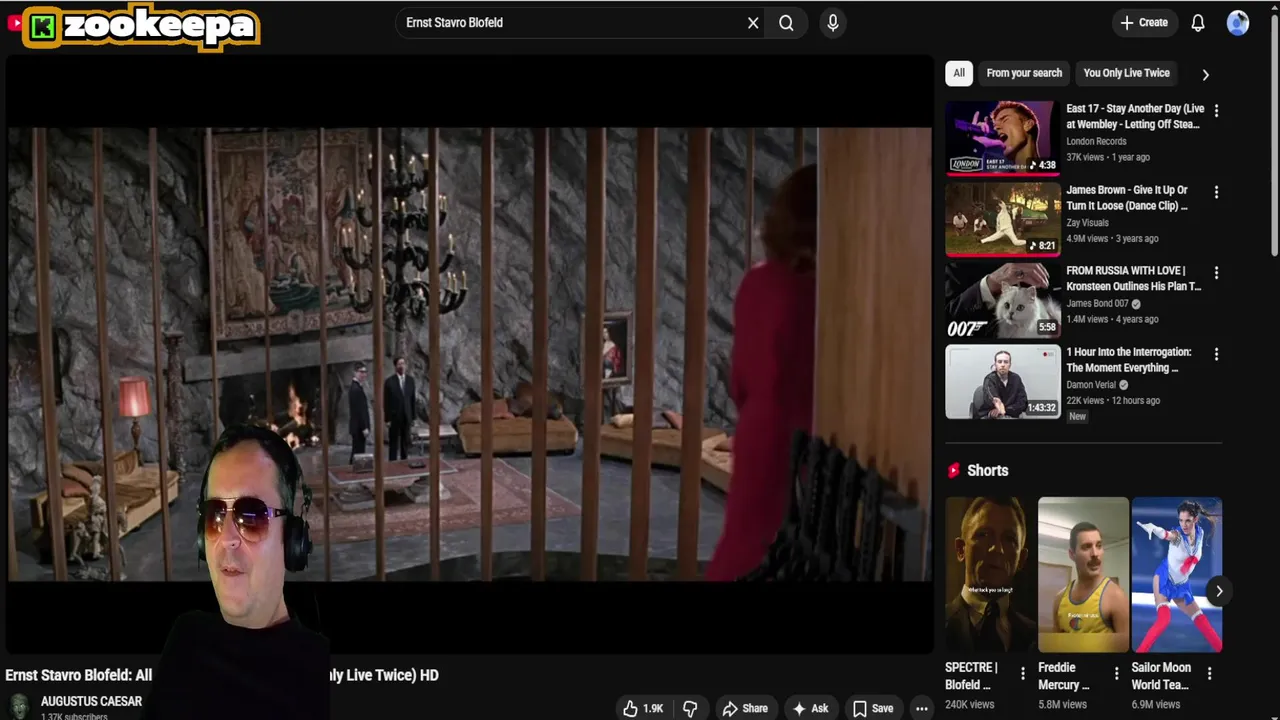Screen dimensions: 1280x720
Task: Open options for Interrogation video
Action: point(1216,354)
